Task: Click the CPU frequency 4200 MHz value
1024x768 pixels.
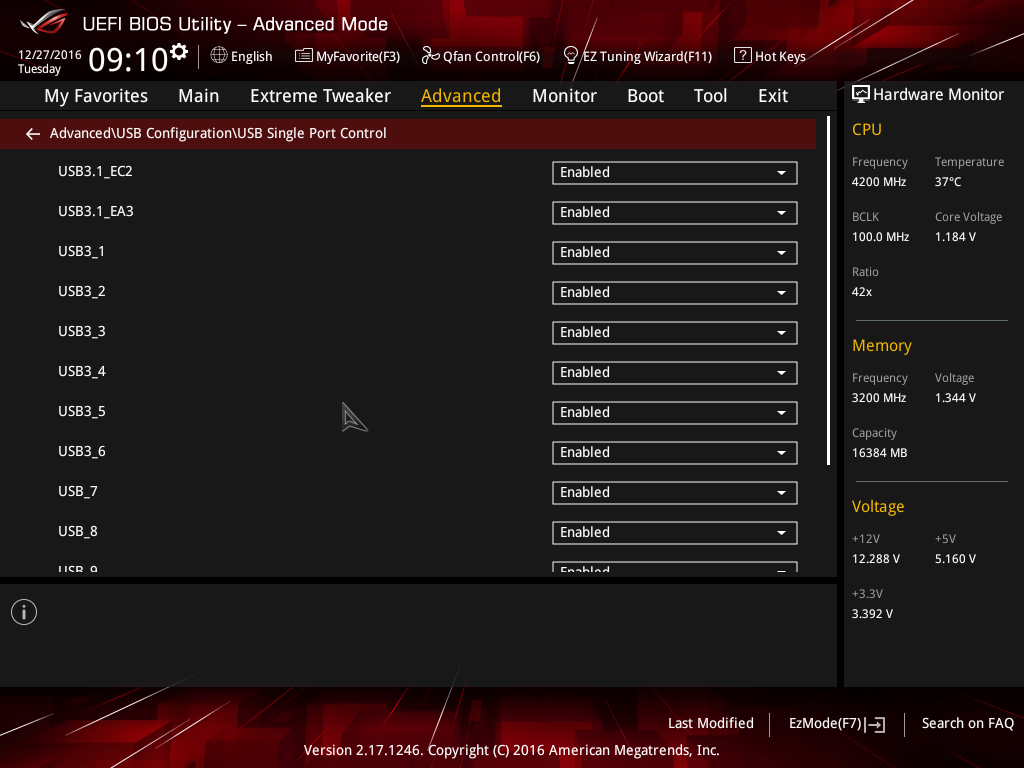Action: point(878,182)
